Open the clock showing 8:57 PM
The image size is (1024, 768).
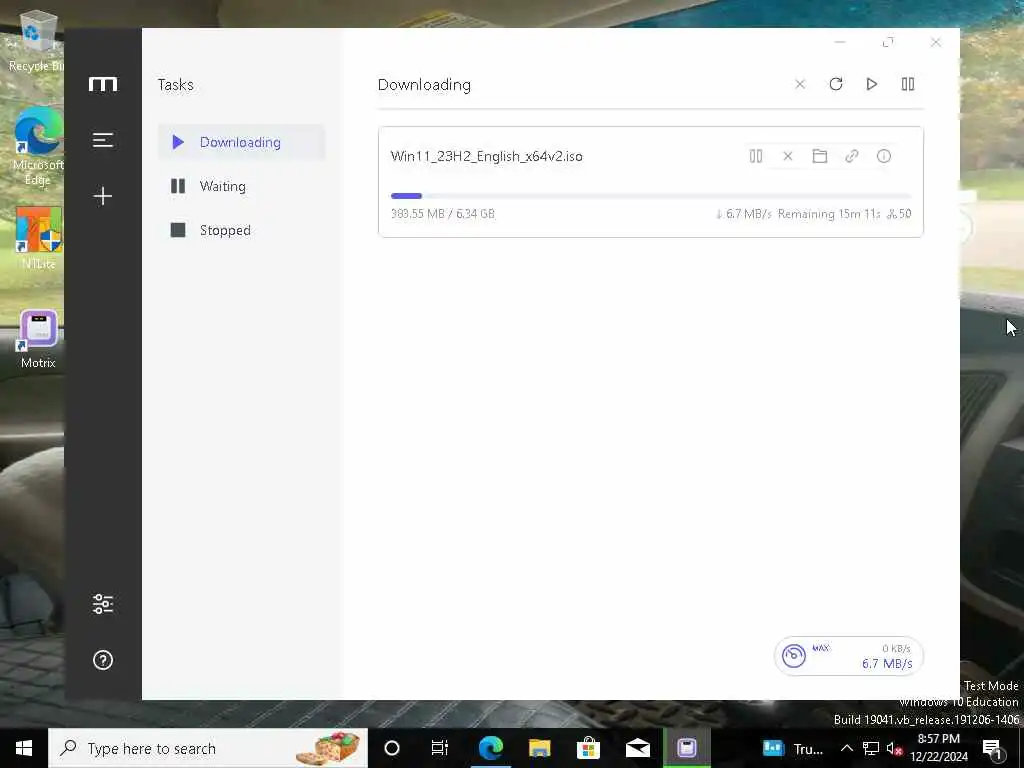939,748
